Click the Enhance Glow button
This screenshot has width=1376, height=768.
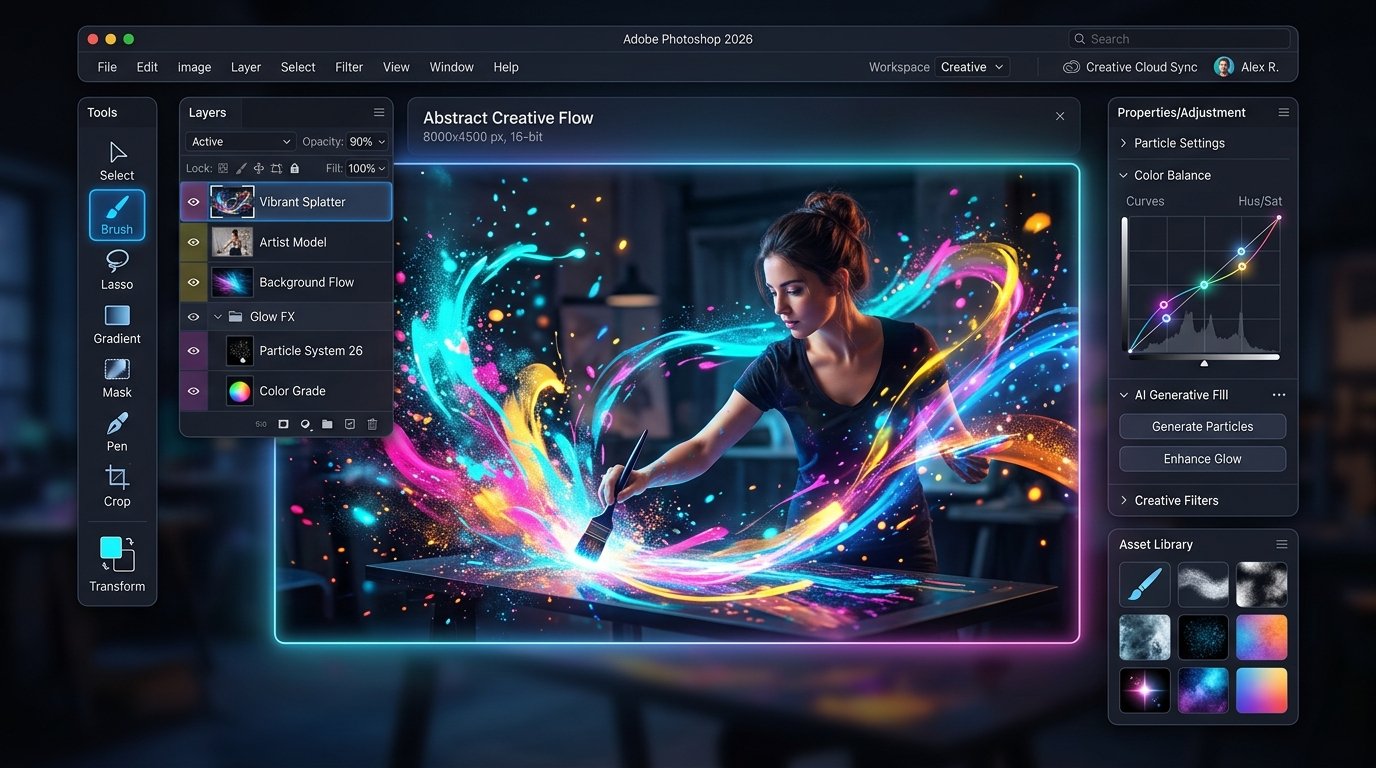(x=1202, y=459)
